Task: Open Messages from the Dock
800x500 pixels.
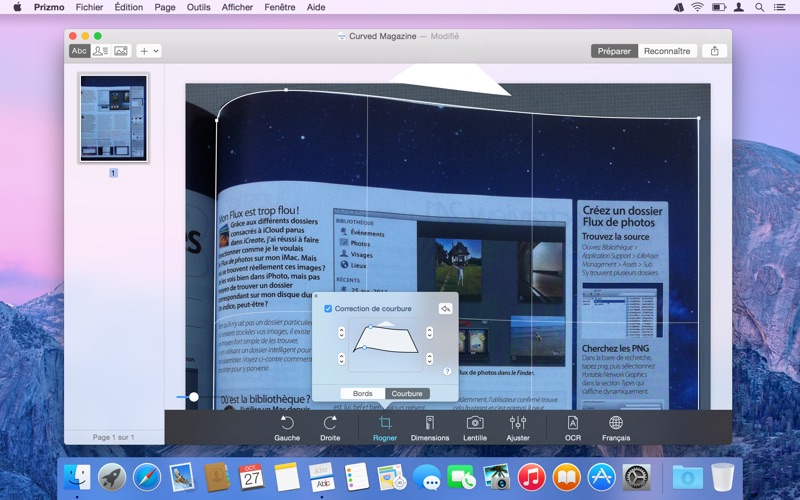Action: (x=427, y=477)
